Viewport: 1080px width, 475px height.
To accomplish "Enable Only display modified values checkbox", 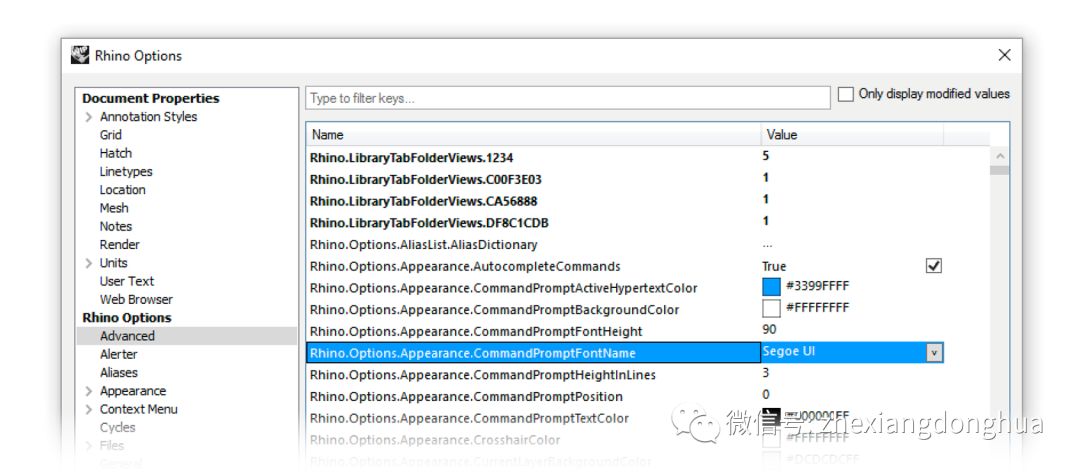I will (x=845, y=94).
